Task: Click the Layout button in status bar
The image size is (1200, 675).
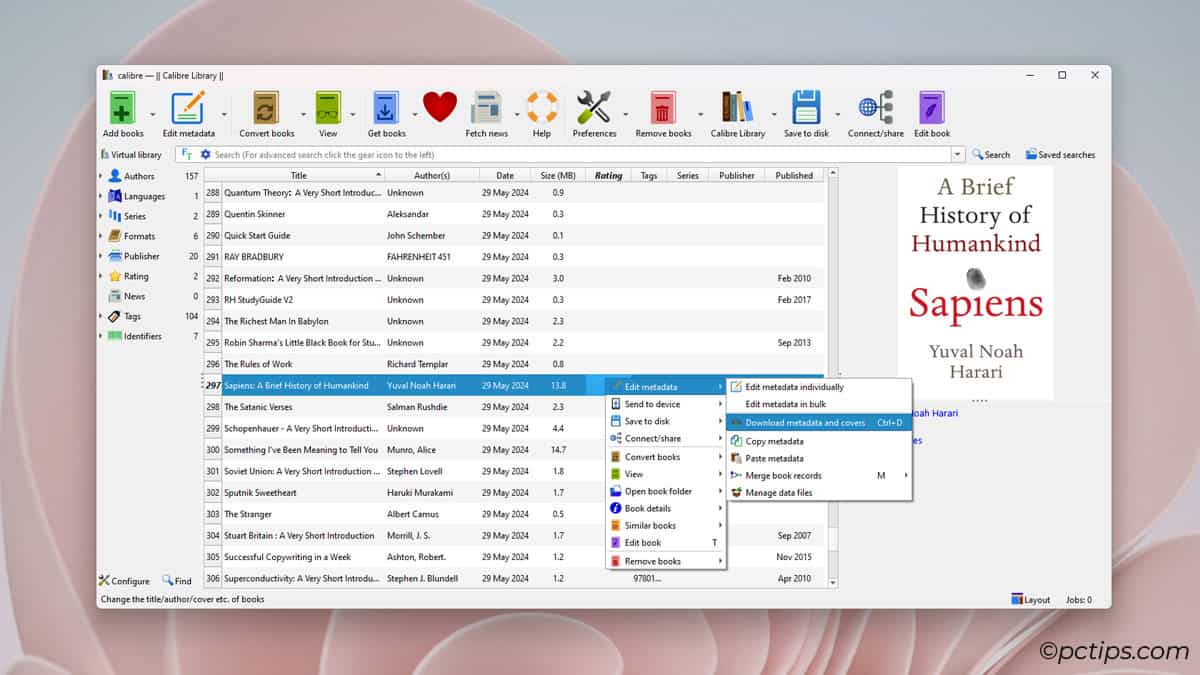Action: 1031,600
